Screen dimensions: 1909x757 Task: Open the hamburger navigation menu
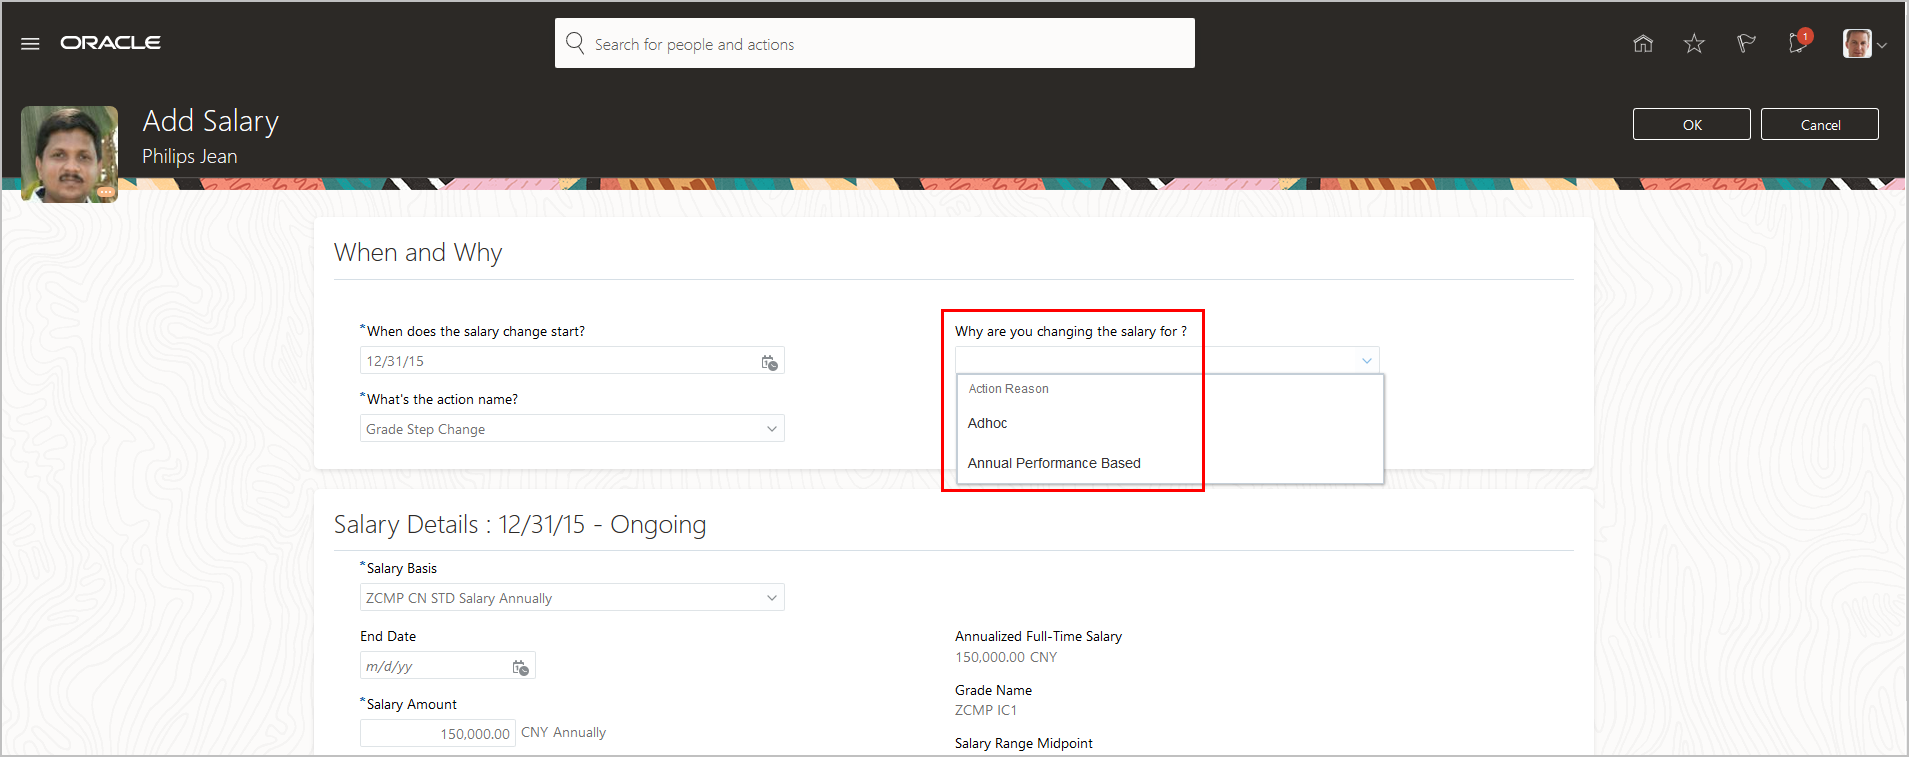(30, 44)
